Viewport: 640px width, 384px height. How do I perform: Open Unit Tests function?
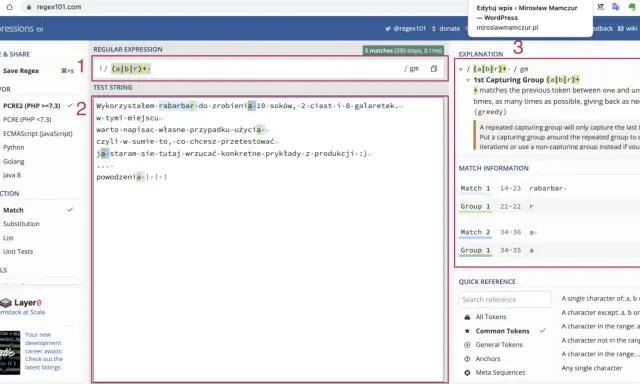(x=18, y=251)
